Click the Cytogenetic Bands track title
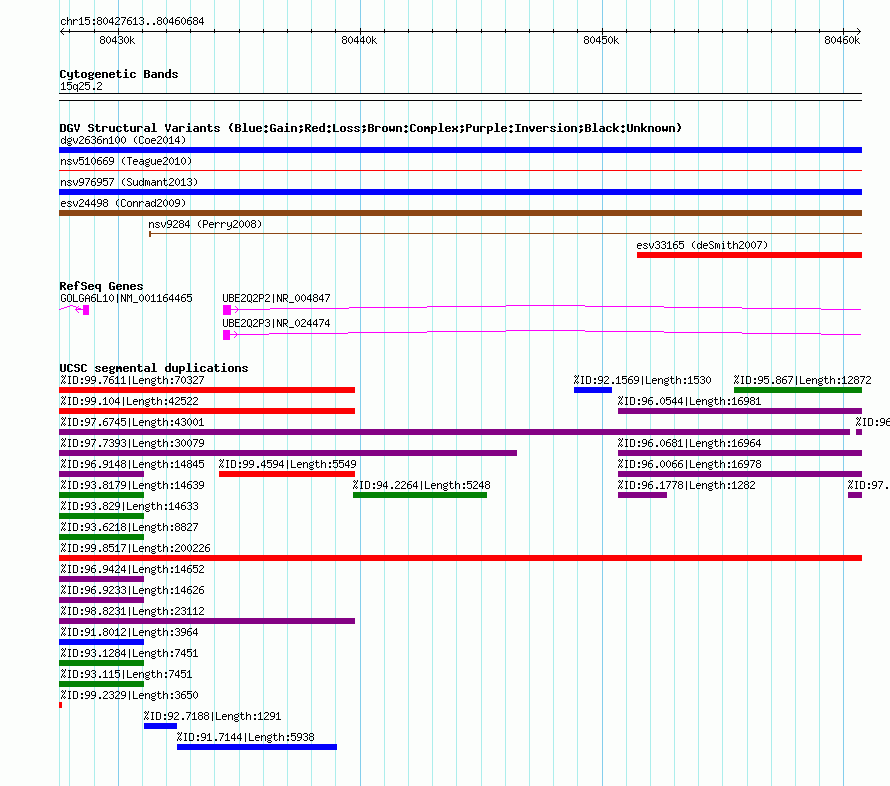The image size is (890, 786). coord(119,74)
